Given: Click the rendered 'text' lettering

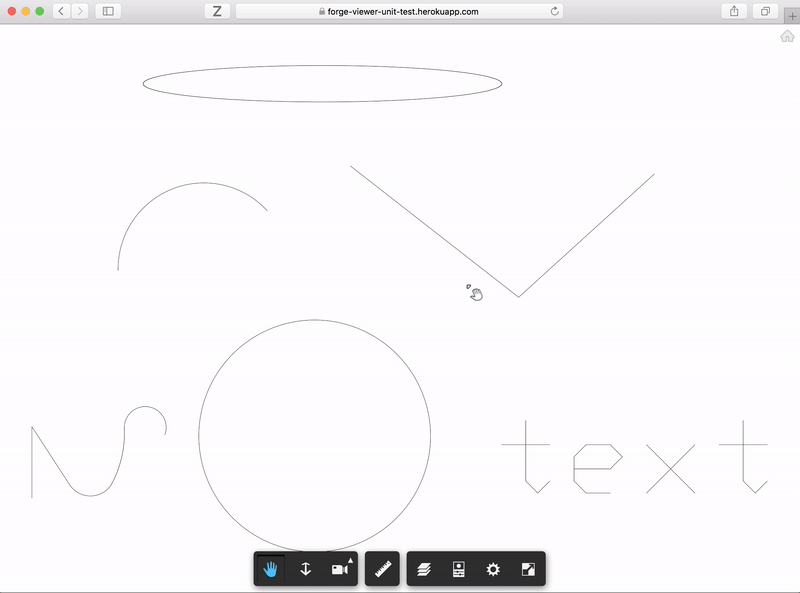Looking at the screenshot, I should tap(634, 457).
